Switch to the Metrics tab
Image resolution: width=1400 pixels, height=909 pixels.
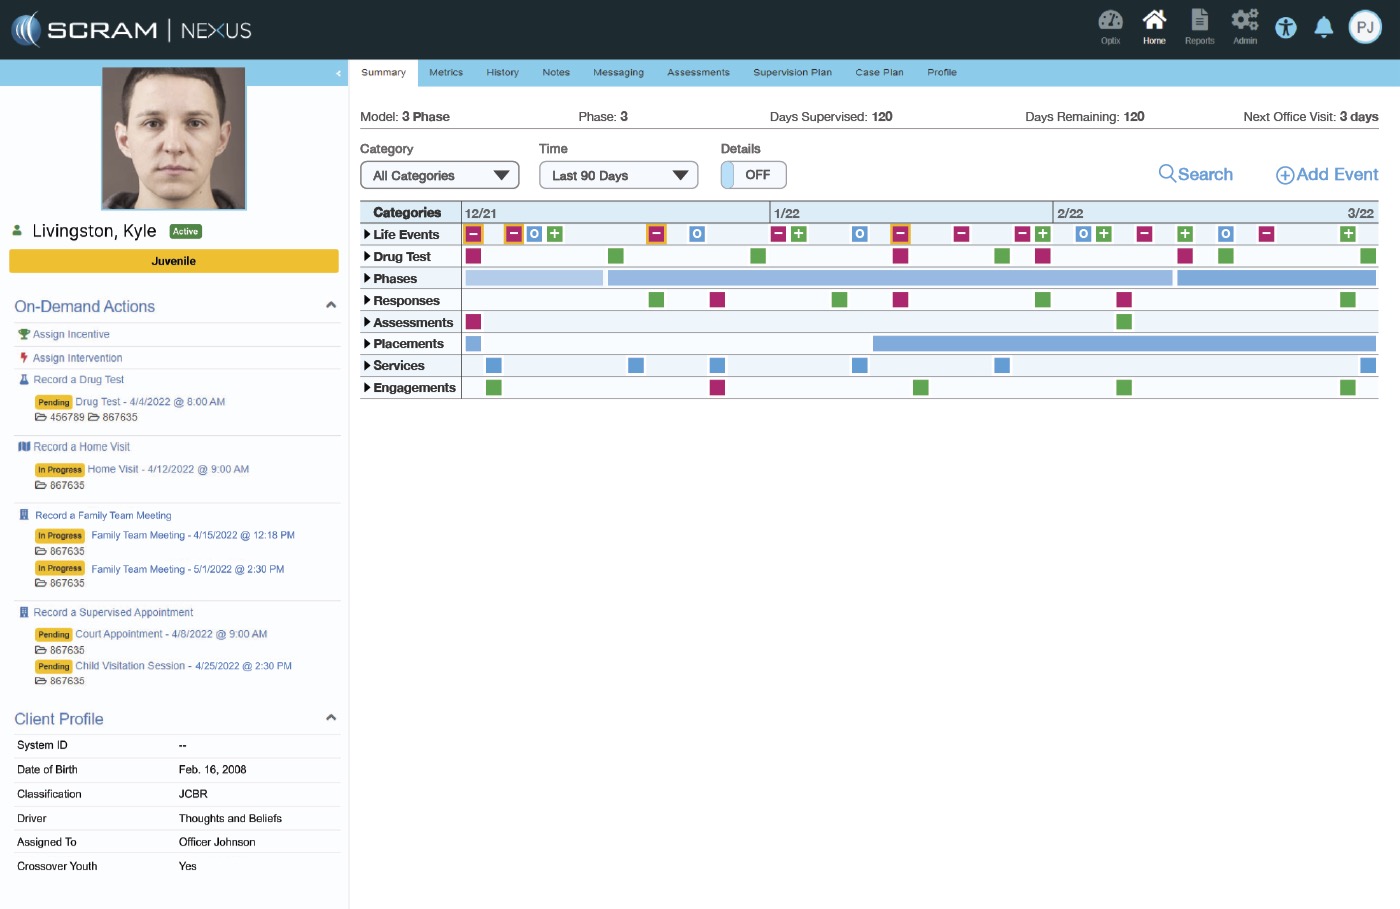pos(446,73)
